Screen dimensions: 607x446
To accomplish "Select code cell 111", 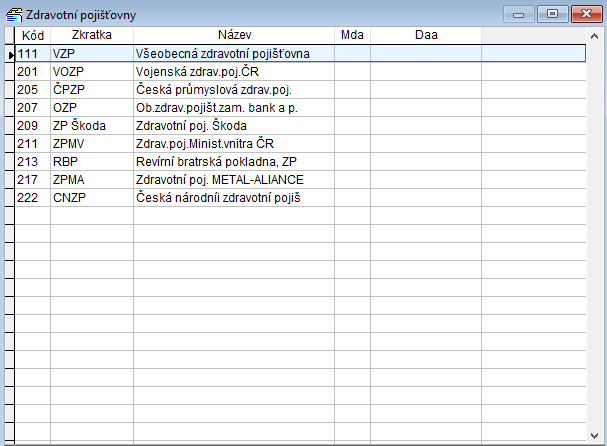I will pyautogui.click(x=33, y=54).
